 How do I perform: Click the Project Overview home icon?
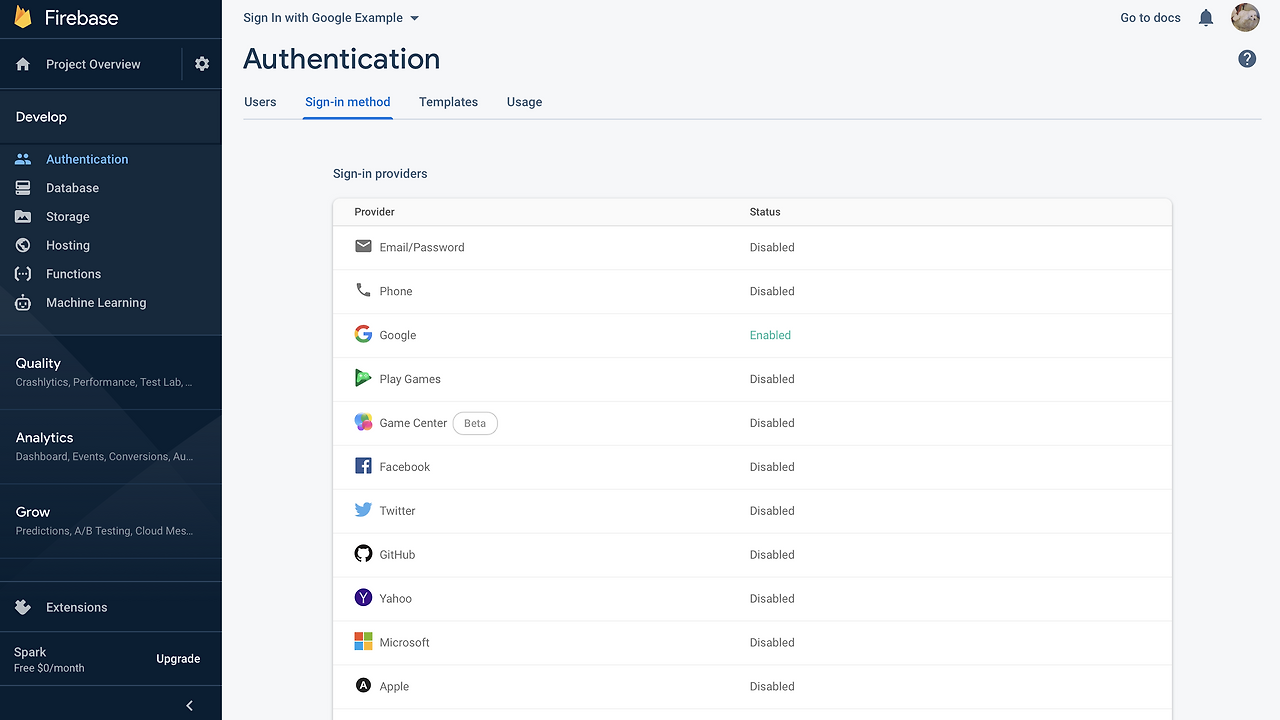point(23,64)
